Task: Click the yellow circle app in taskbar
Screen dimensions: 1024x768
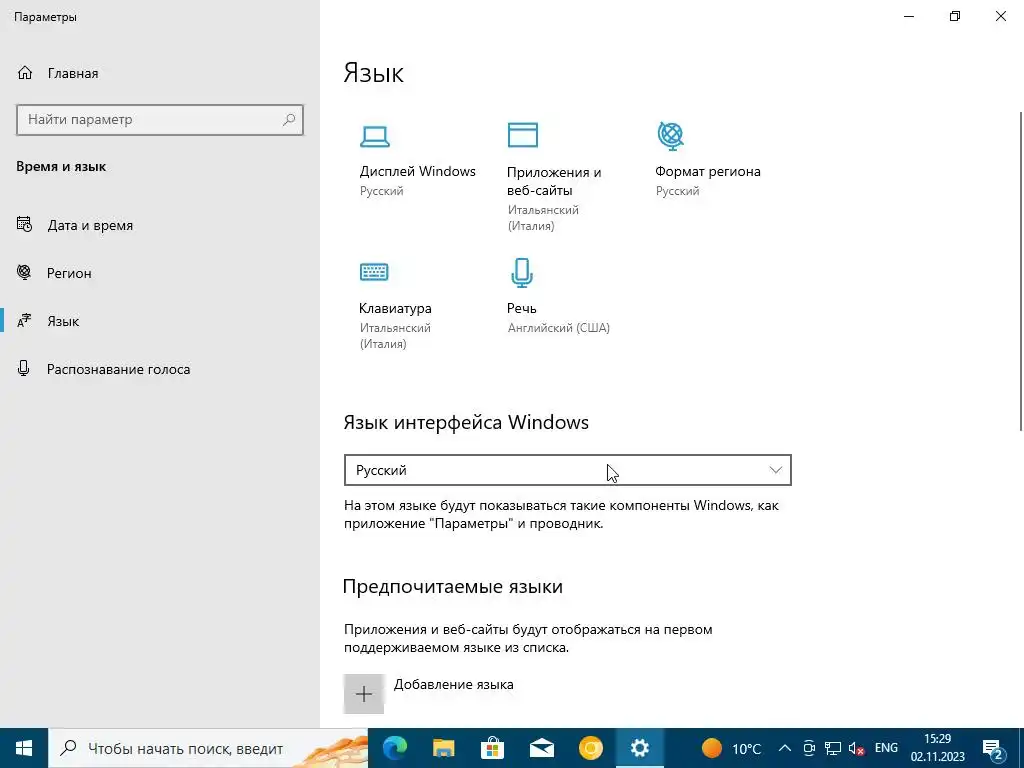Action: pos(590,748)
